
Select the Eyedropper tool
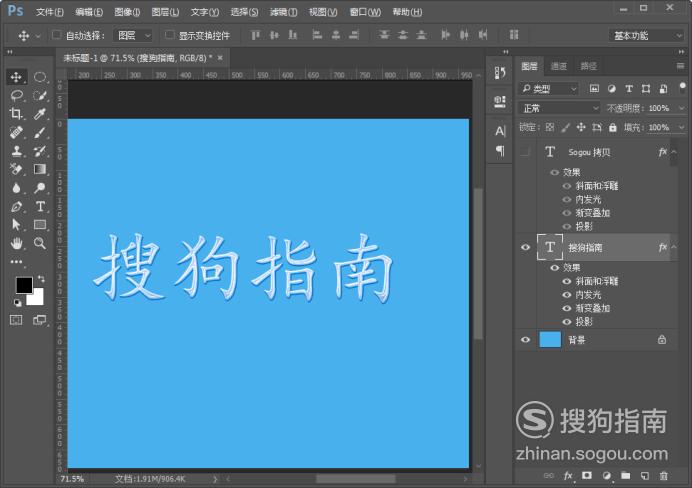click(x=40, y=114)
